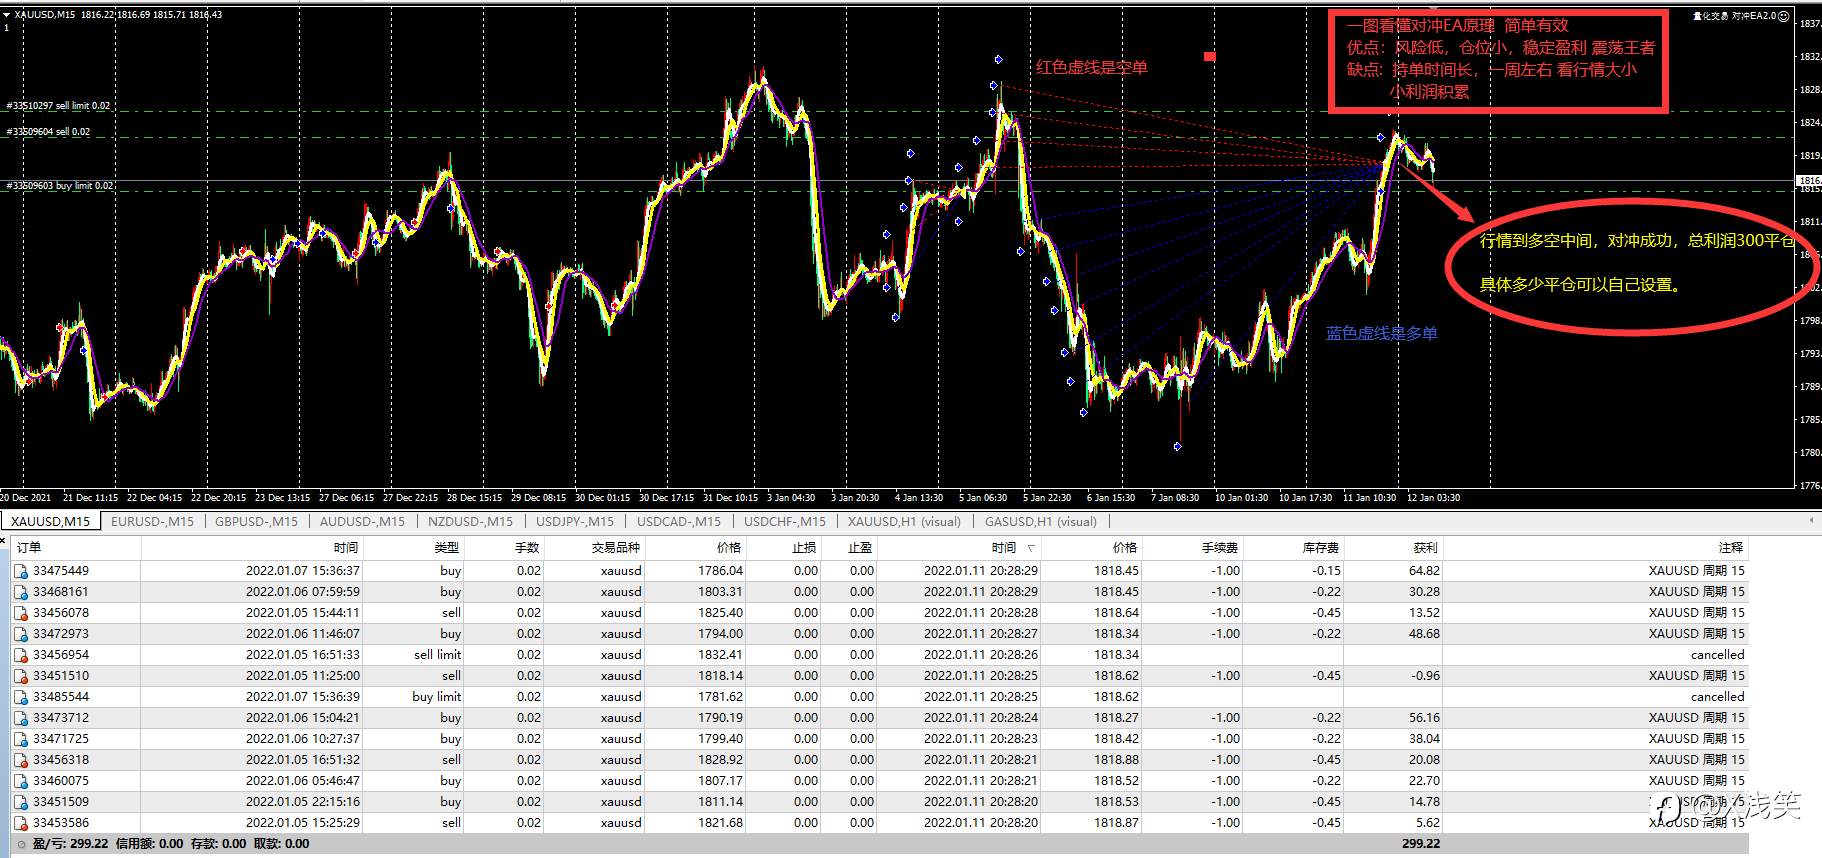This screenshot has width=1822, height=858.
Task: Click order icon for ticket 33460075
Action: pyautogui.click(x=21, y=781)
